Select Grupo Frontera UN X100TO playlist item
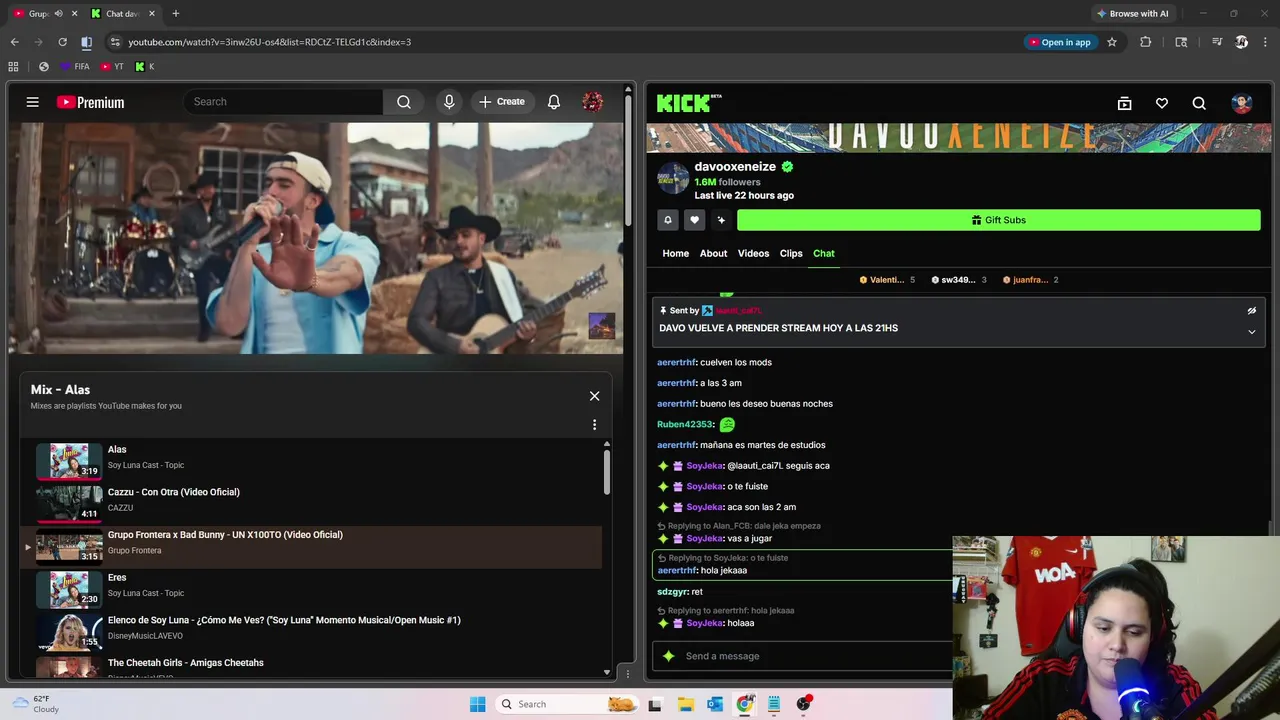1280x720 pixels. [x=313, y=545]
